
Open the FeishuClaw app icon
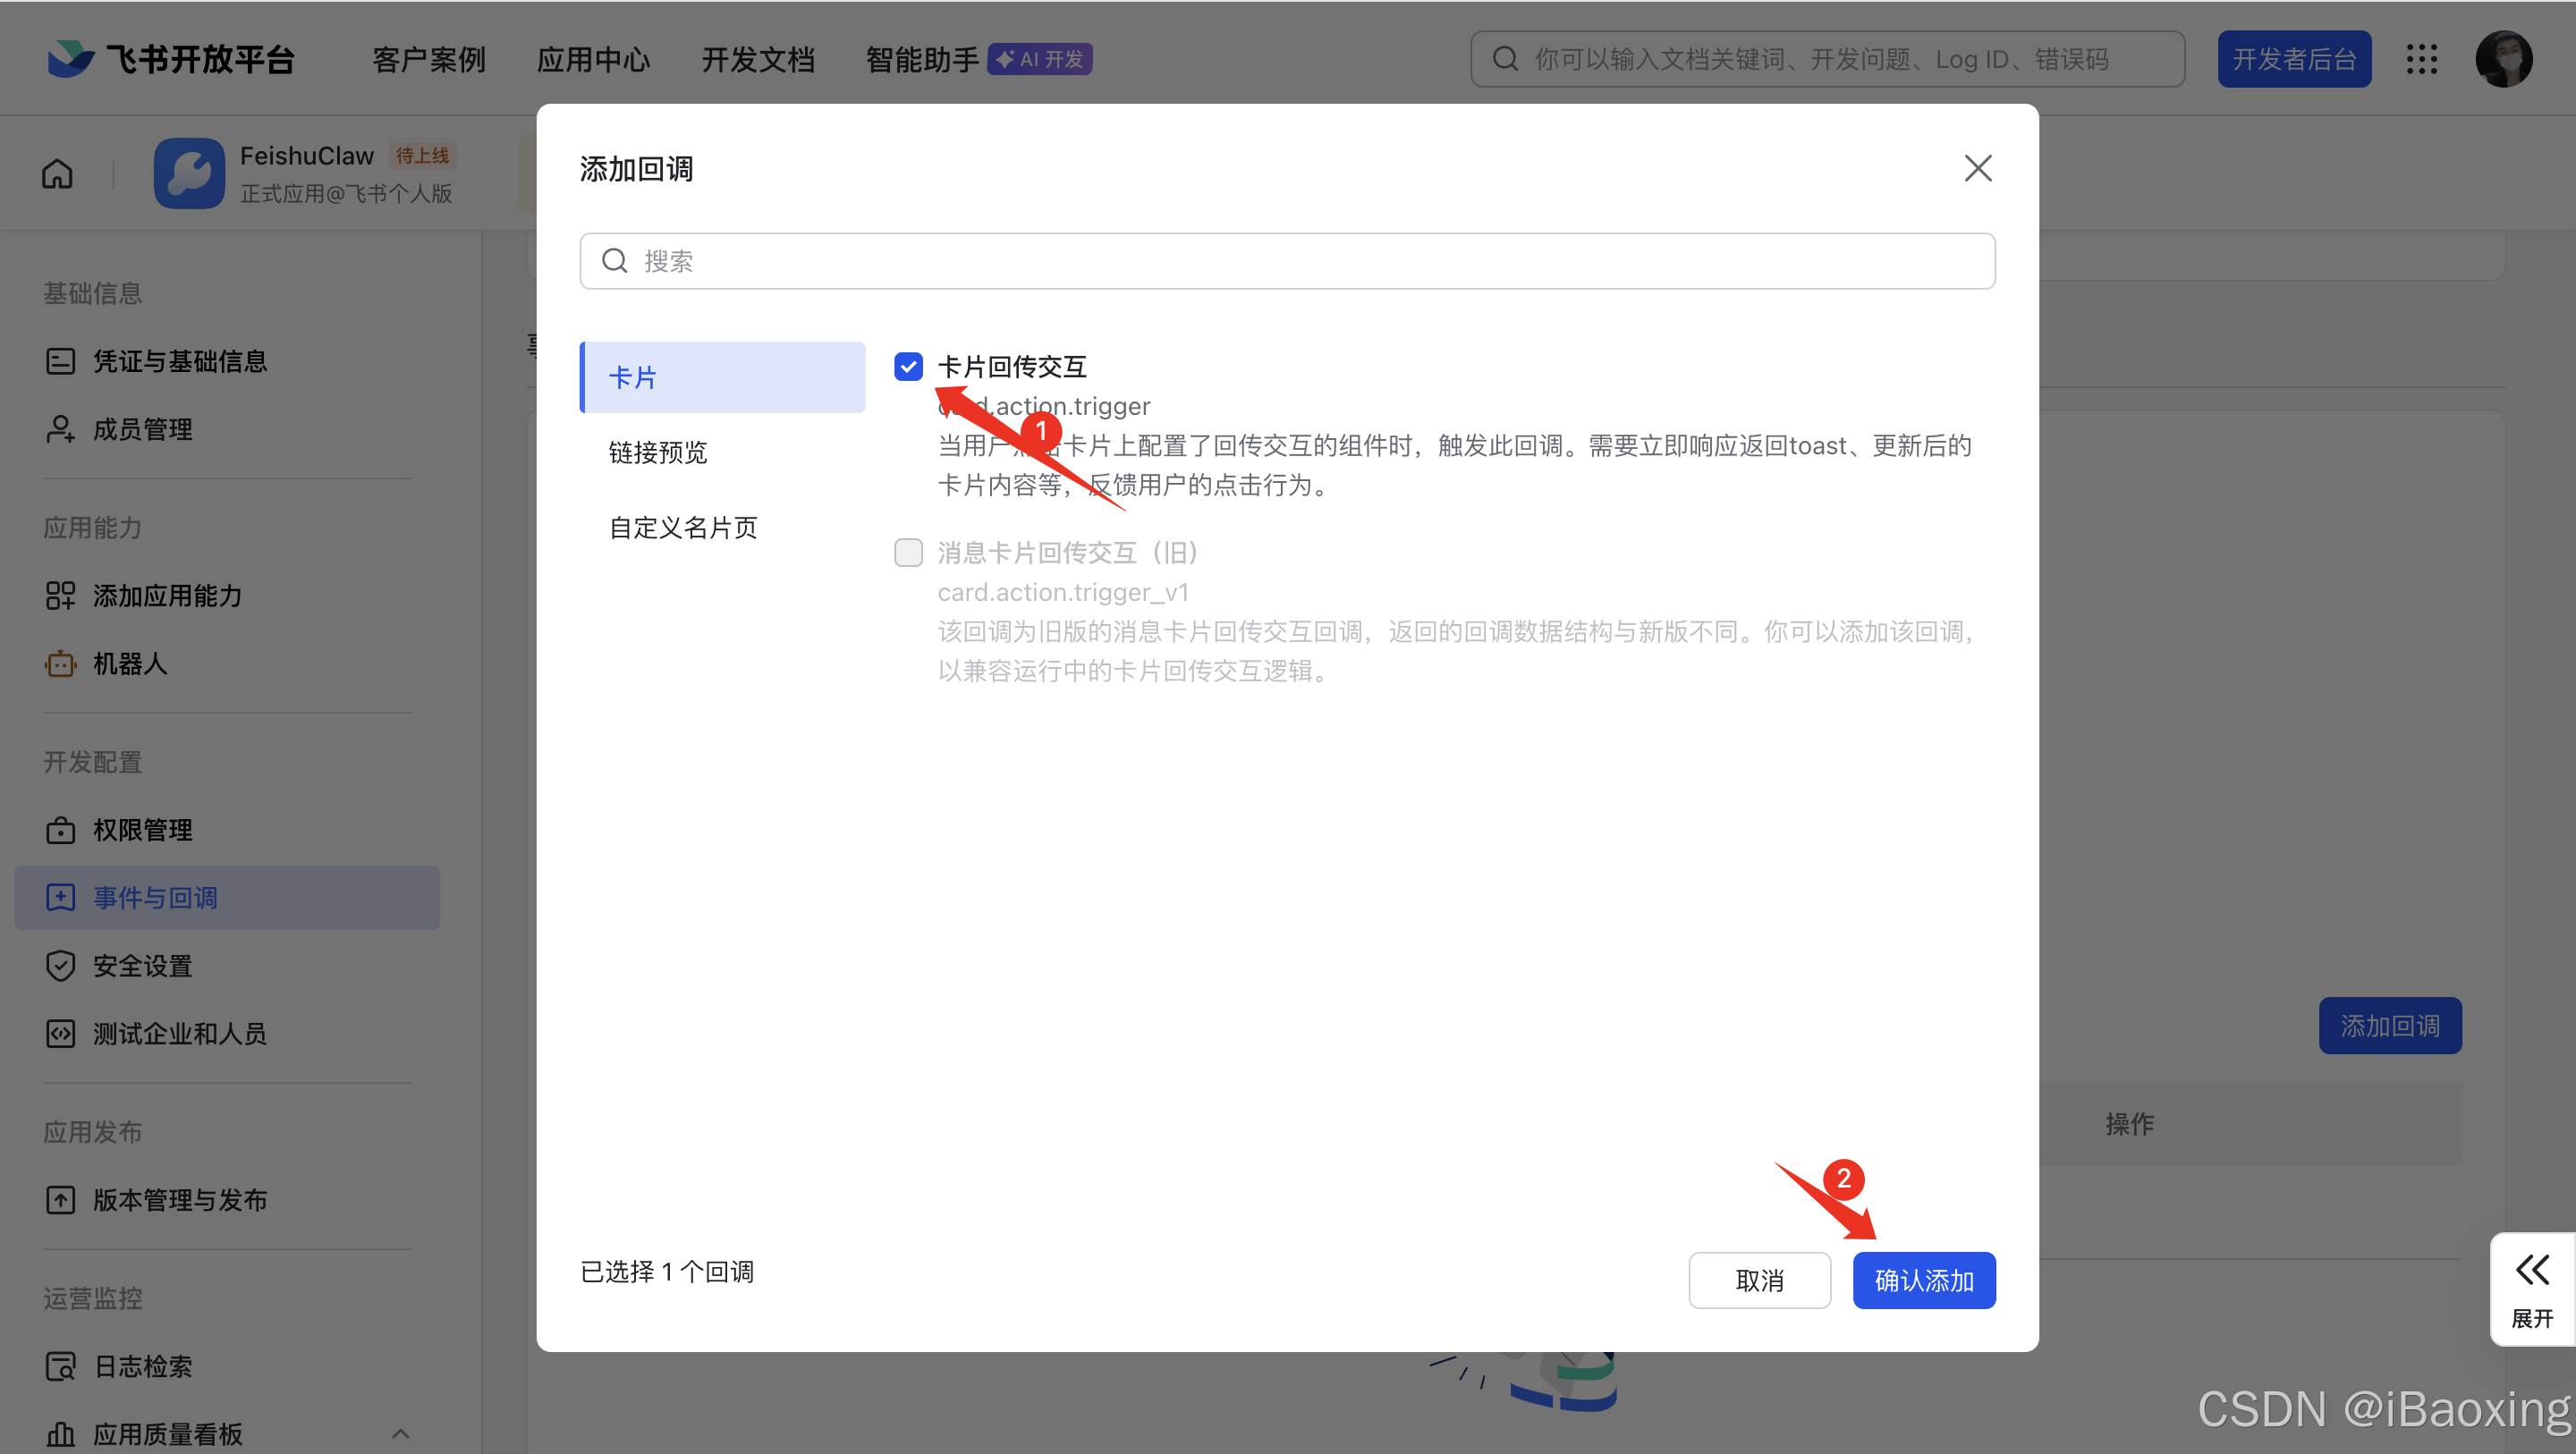point(189,172)
